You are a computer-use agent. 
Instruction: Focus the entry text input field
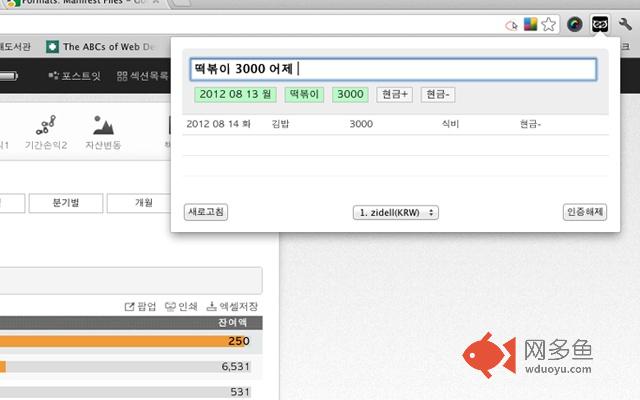(x=393, y=69)
